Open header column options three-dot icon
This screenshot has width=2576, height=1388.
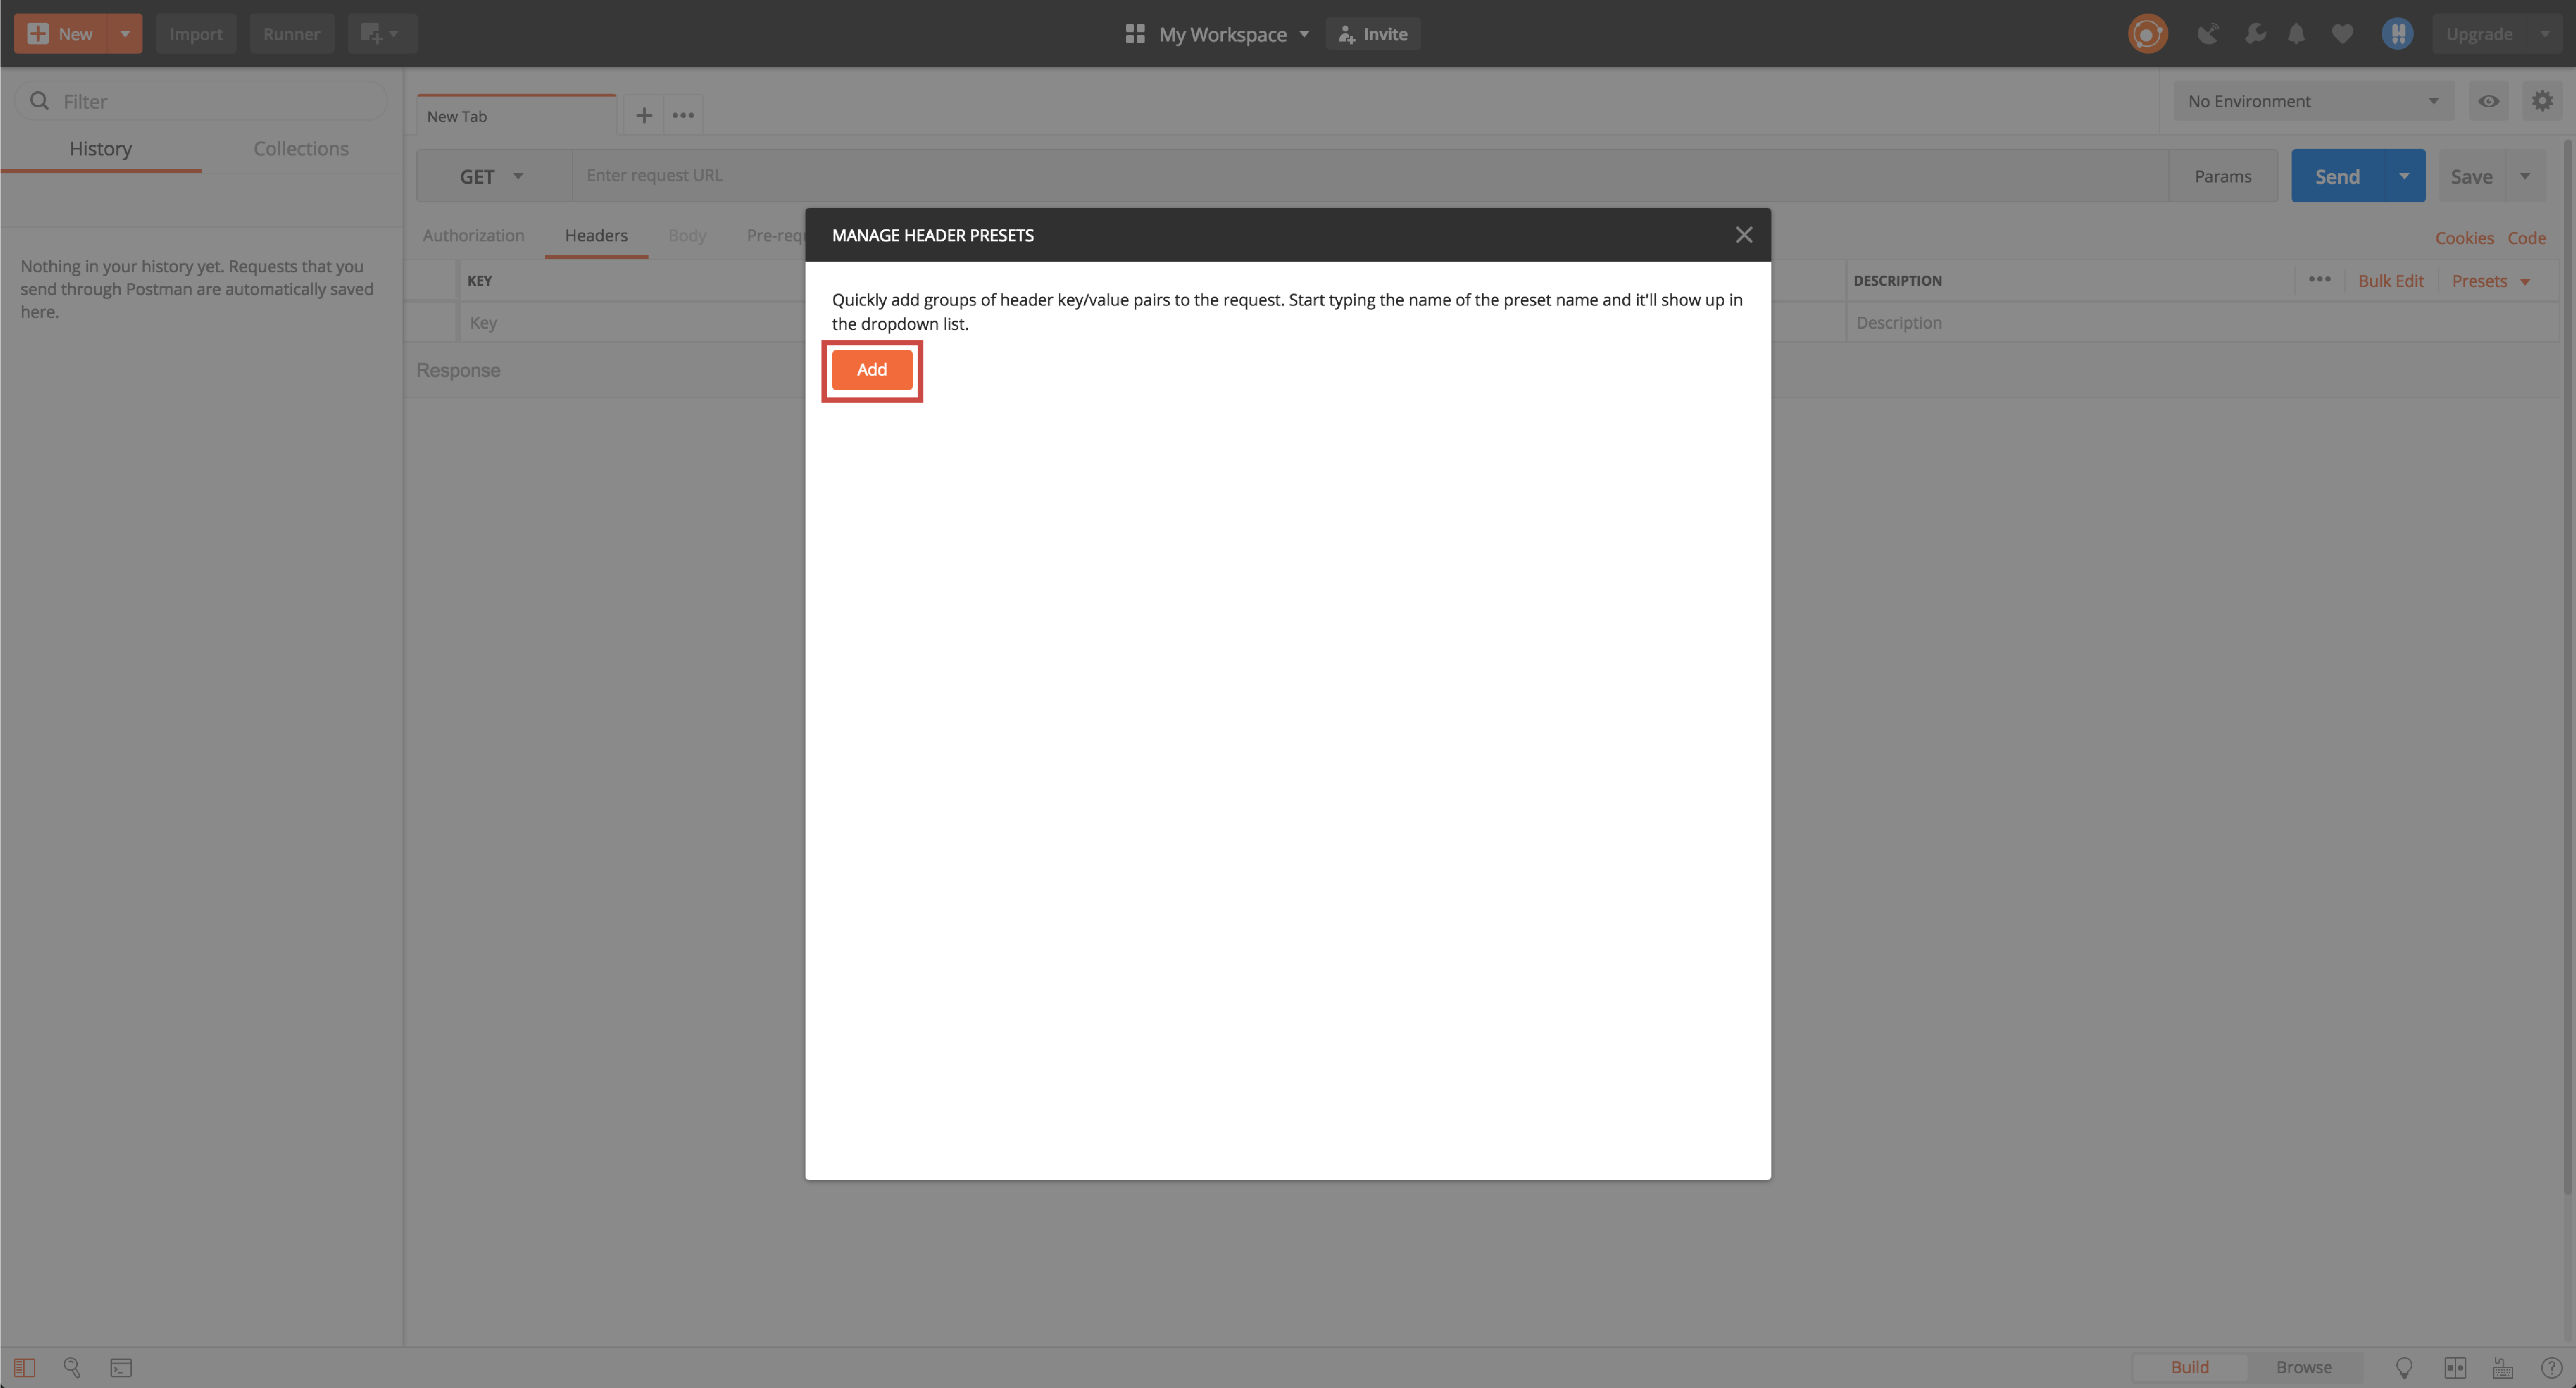click(x=2319, y=280)
